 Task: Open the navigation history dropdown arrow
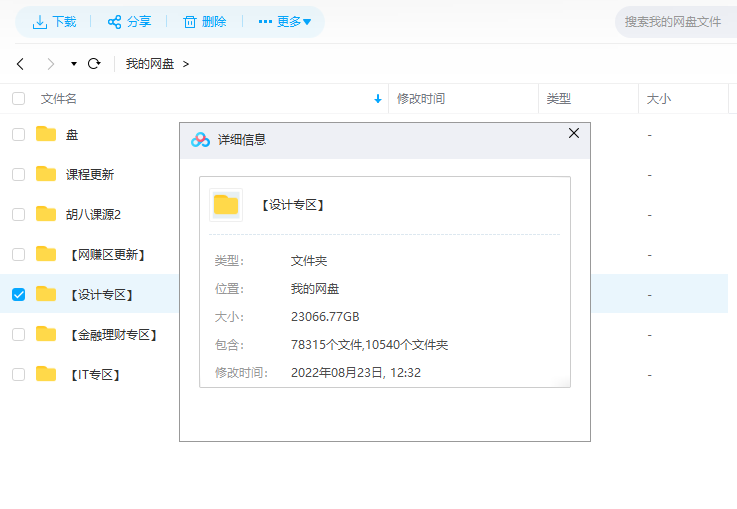click(x=73, y=64)
